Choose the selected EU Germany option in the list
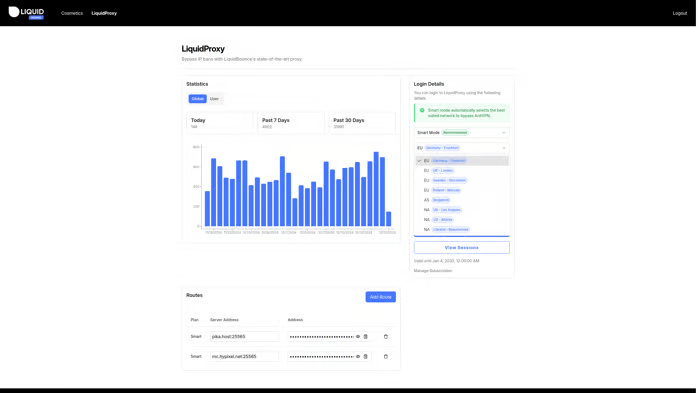This screenshot has width=700, height=393. pyautogui.click(x=462, y=161)
